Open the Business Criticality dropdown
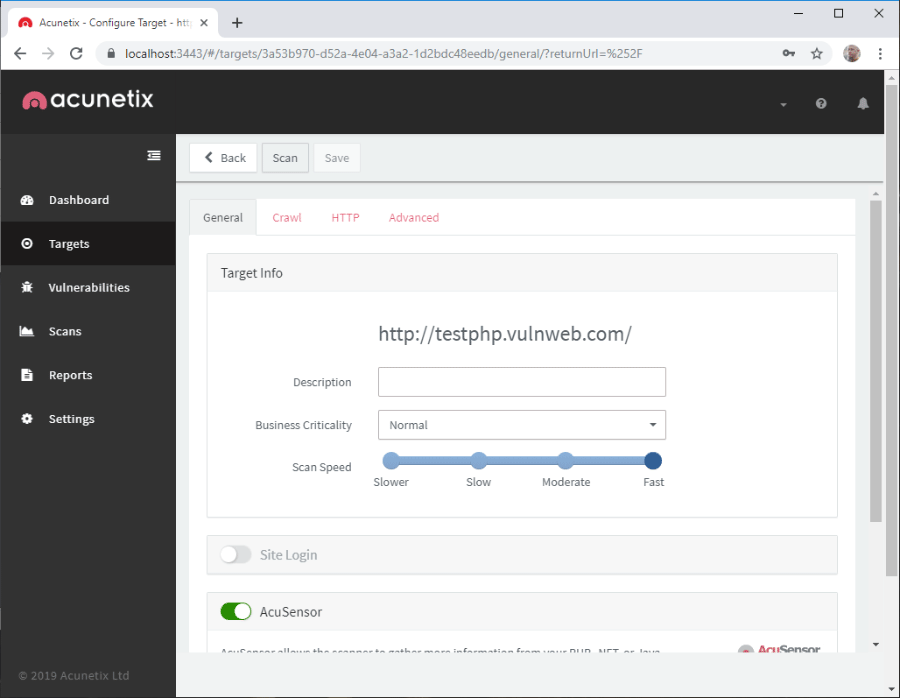 [x=522, y=425]
